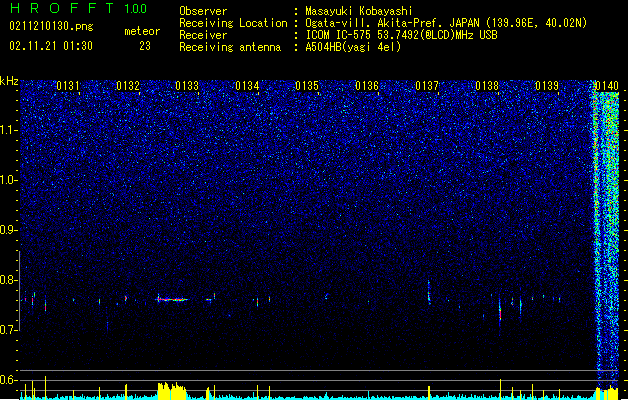Image resolution: width=629 pixels, height=400 pixels.
Task: Click the 0.9 kHz axis label
Action: pyautogui.click(x=9, y=230)
